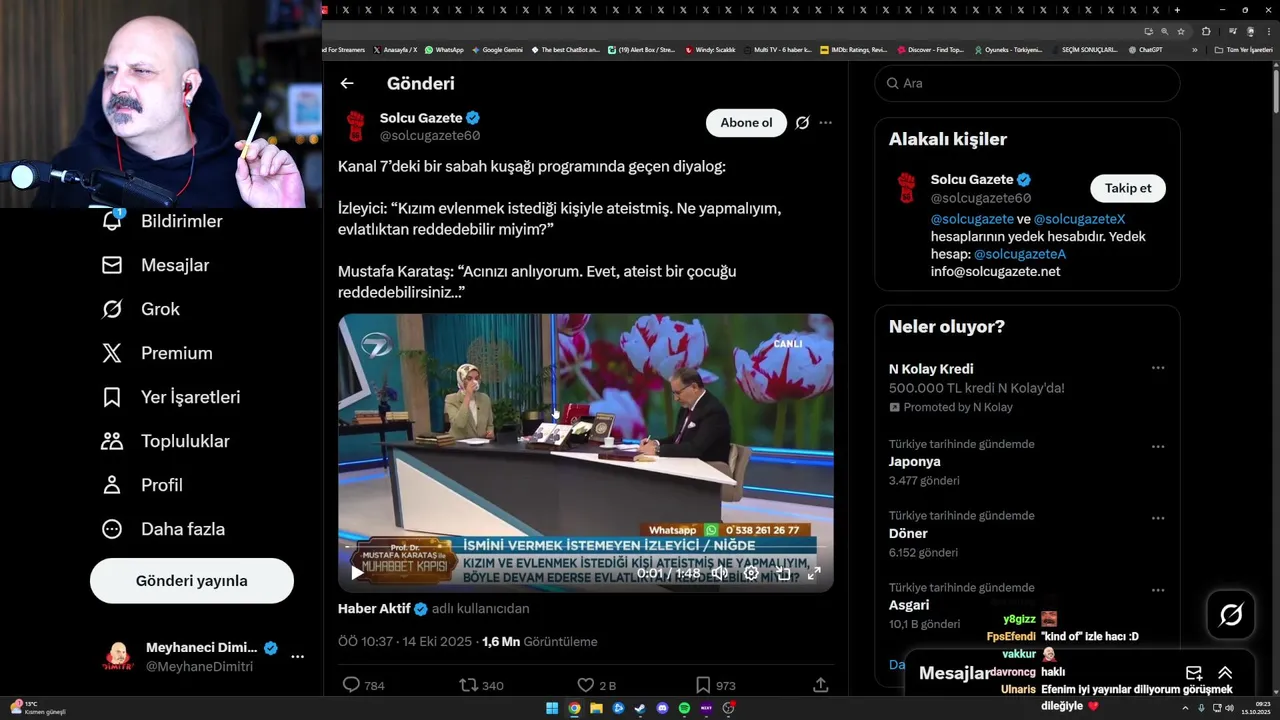Open the Windows Start menu

coord(552,708)
